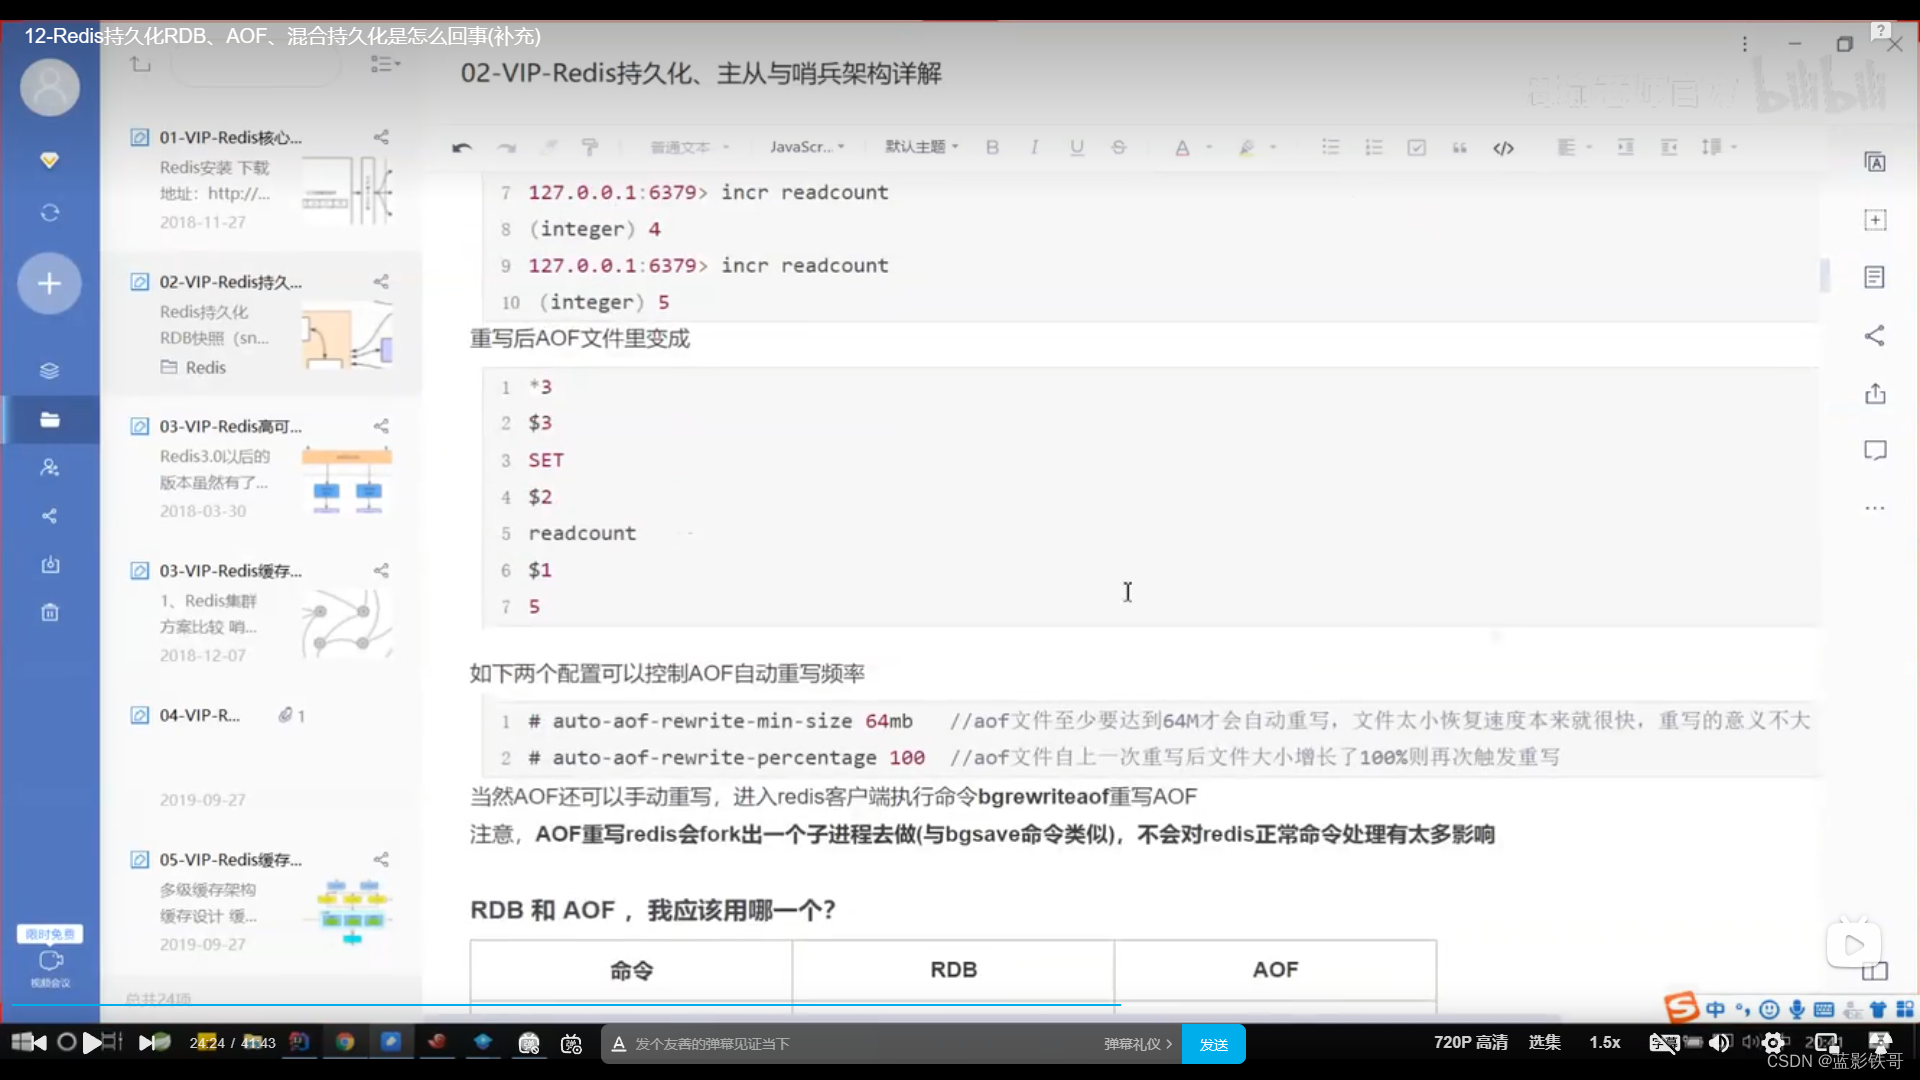The image size is (1920, 1080).
Task: Increase paragraph indent
Action: (x=1626, y=147)
